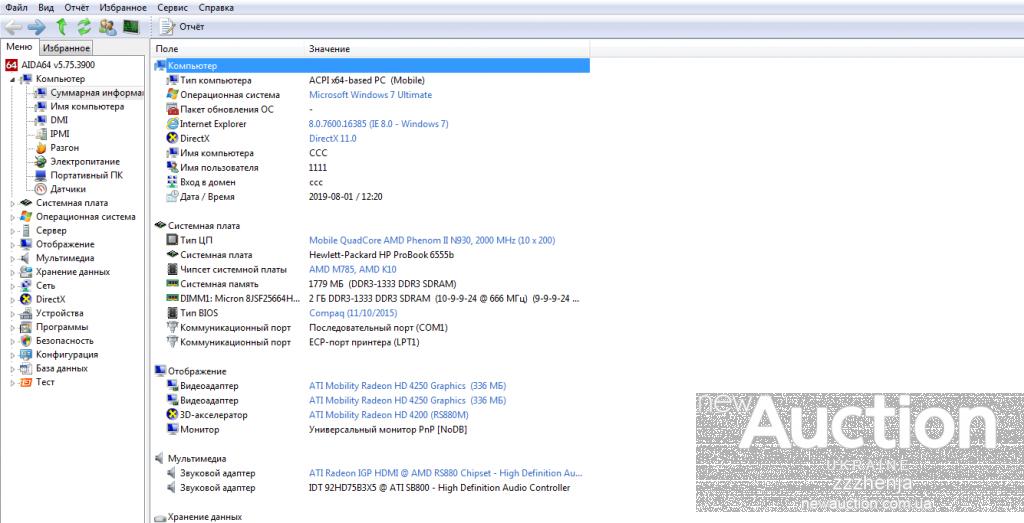Image resolution: width=1024 pixels, height=523 pixels.
Task: Expand the Сервер tree node
Action: click(x=12, y=230)
